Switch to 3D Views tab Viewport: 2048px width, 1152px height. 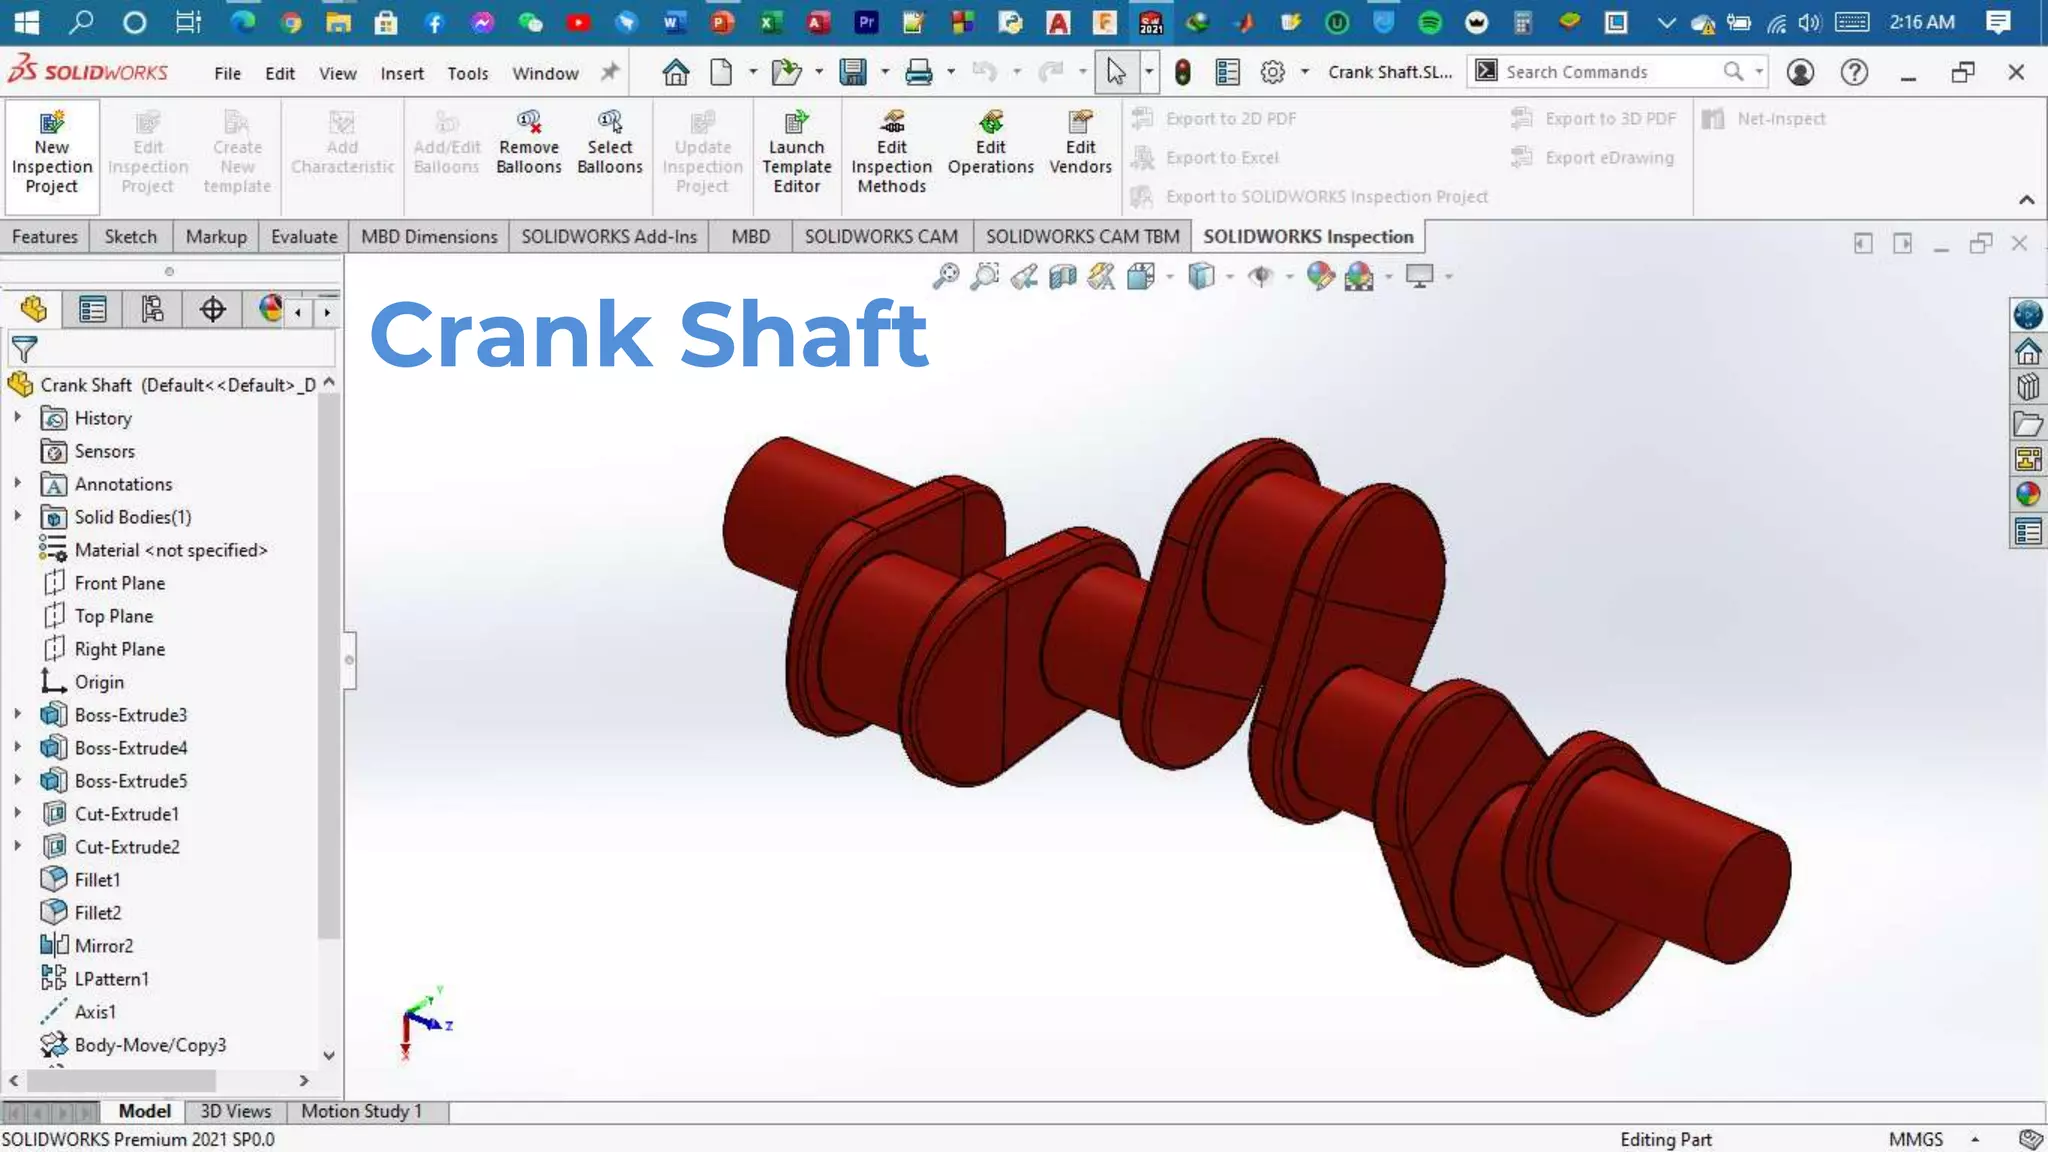(235, 1111)
